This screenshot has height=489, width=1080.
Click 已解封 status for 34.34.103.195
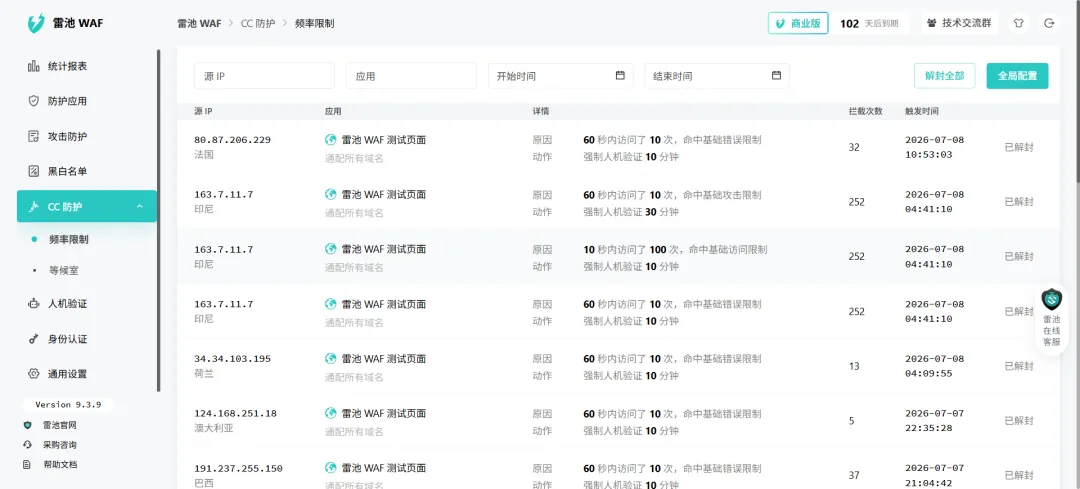(1019, 366)
